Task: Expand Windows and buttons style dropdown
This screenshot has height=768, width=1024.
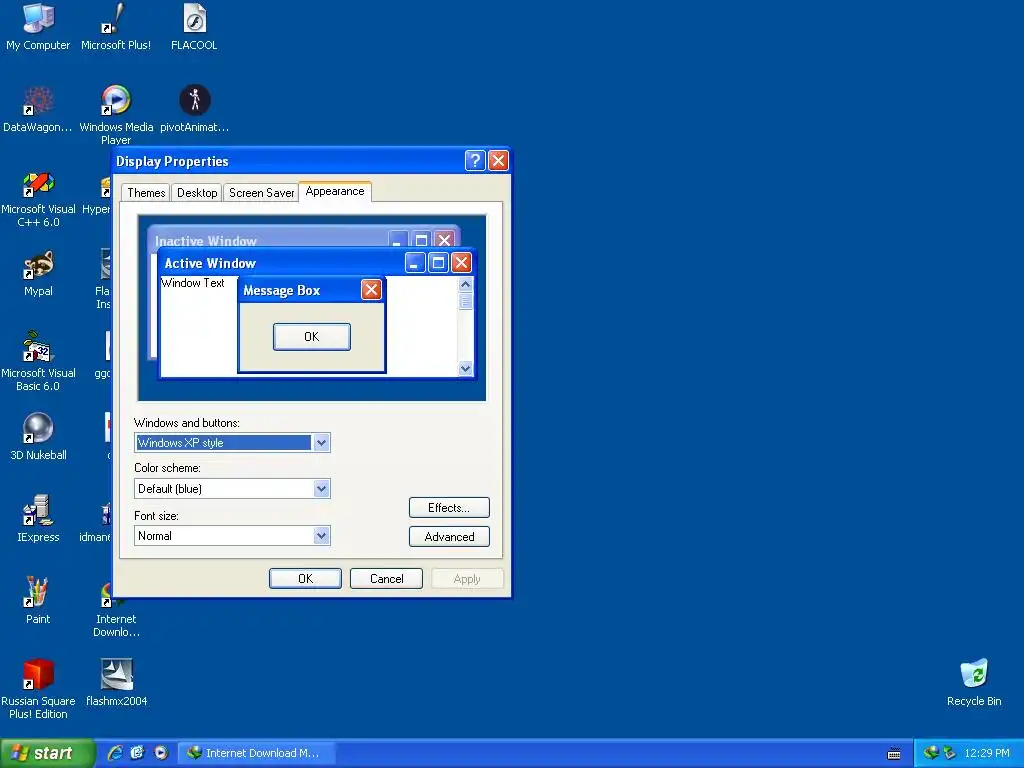Action: [x=321, y=443]
